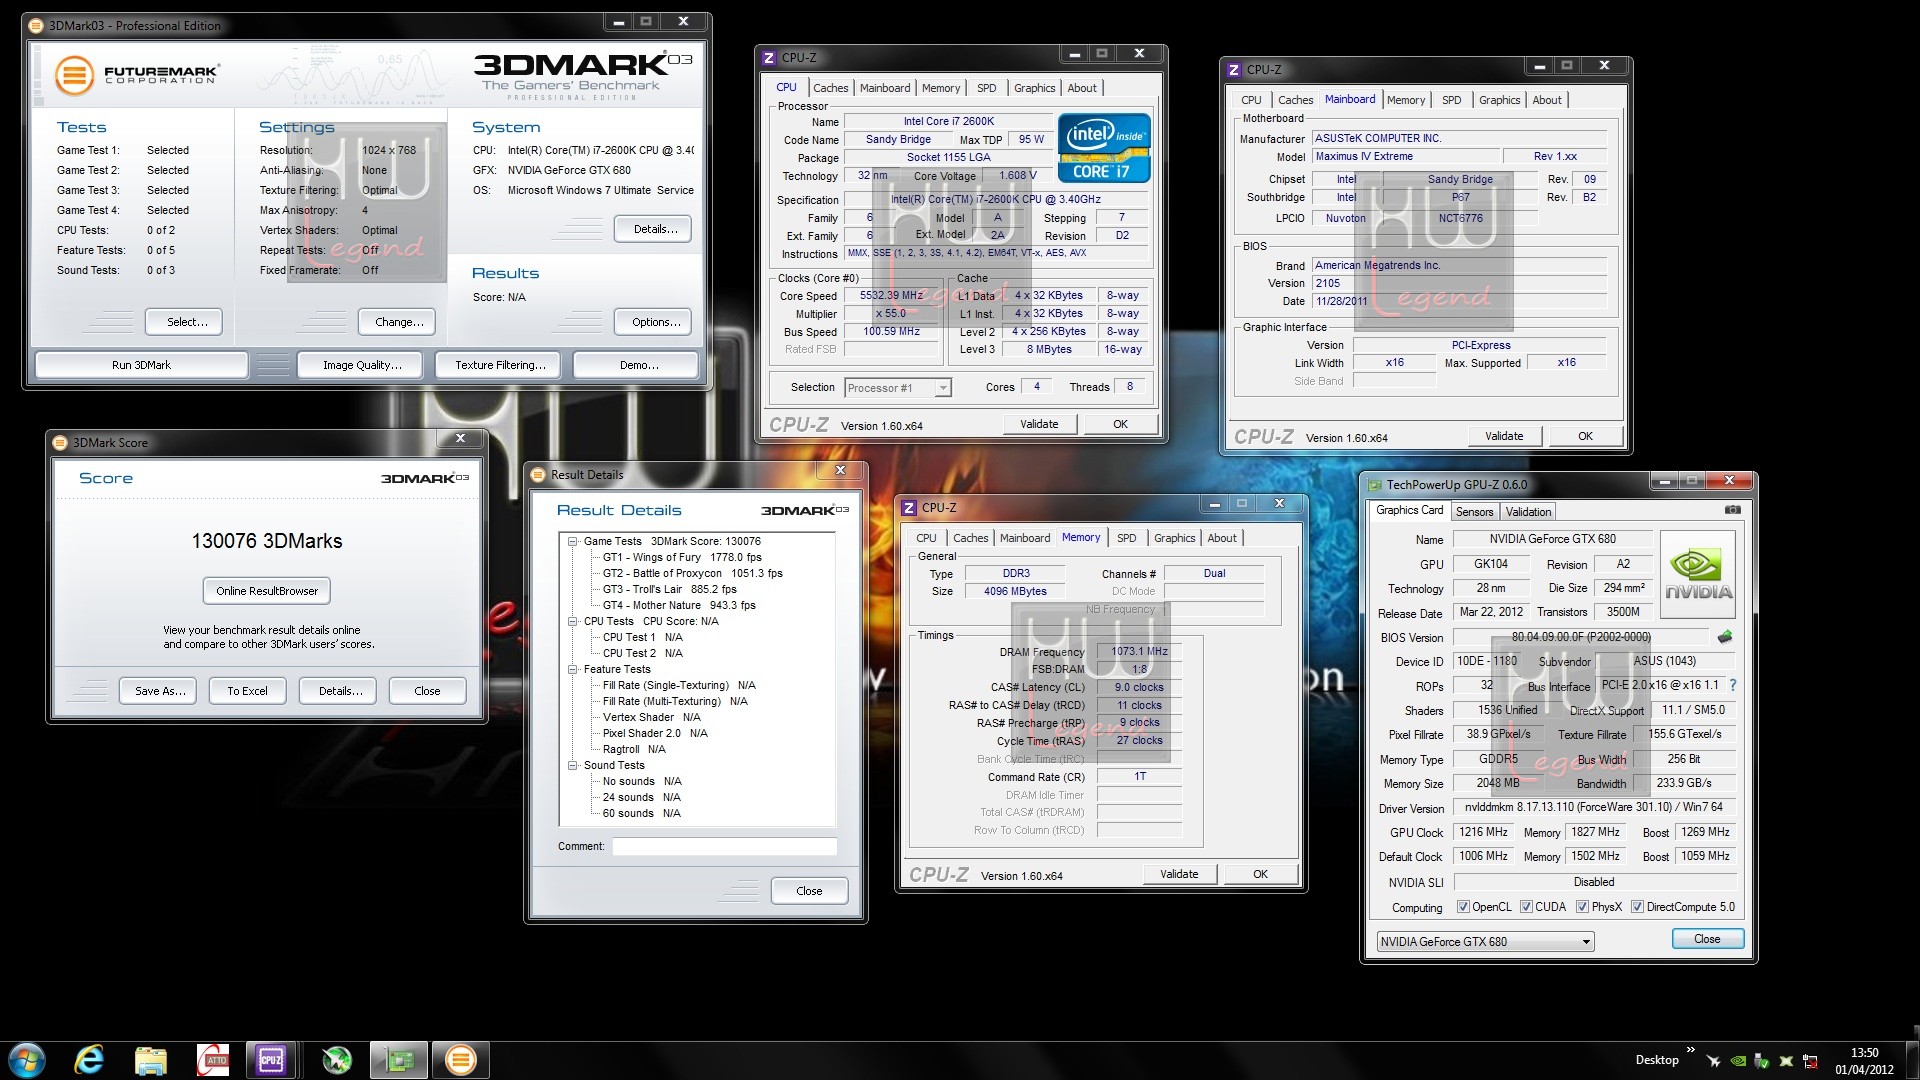The height and width of the screenshot is (1080, 1920).
Task: Toggle the PhysX checkbox in GPU-Z
Action: (1582, 907)
